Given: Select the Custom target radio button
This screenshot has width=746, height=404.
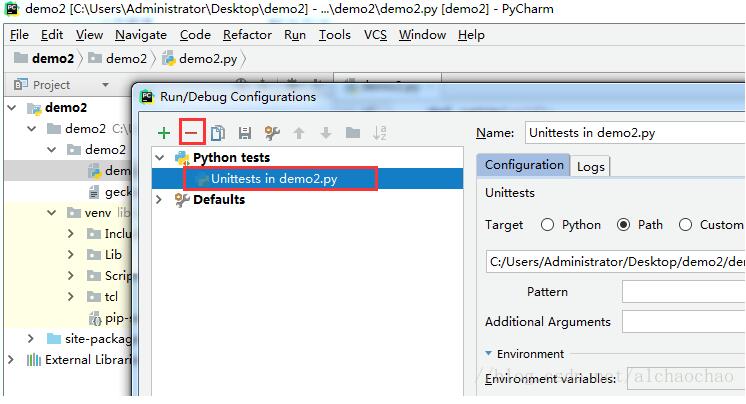Looking at the screenshot, I should point(685,225).
